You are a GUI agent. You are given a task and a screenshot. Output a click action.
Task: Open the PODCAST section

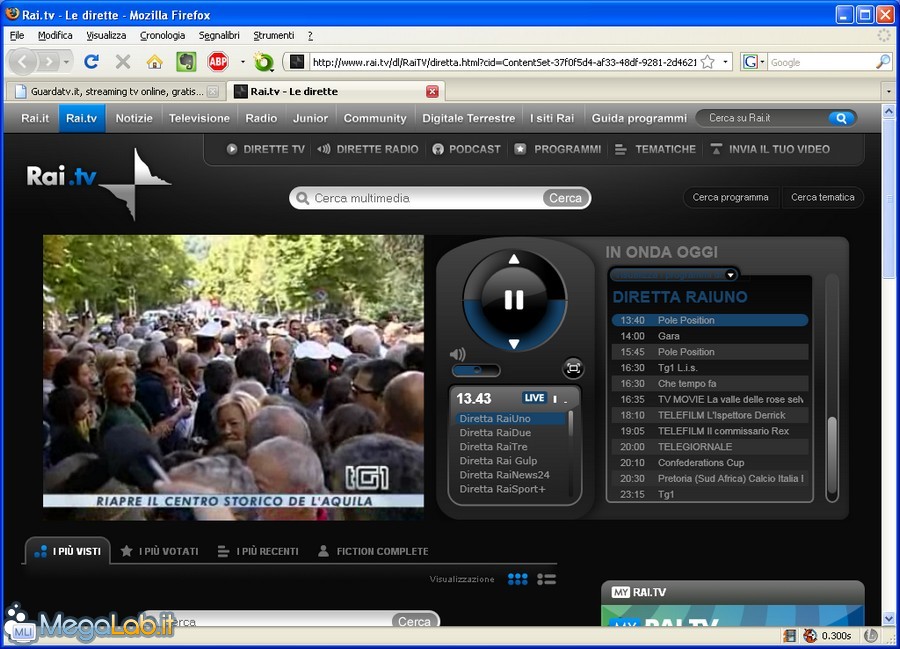click(466, 149)
